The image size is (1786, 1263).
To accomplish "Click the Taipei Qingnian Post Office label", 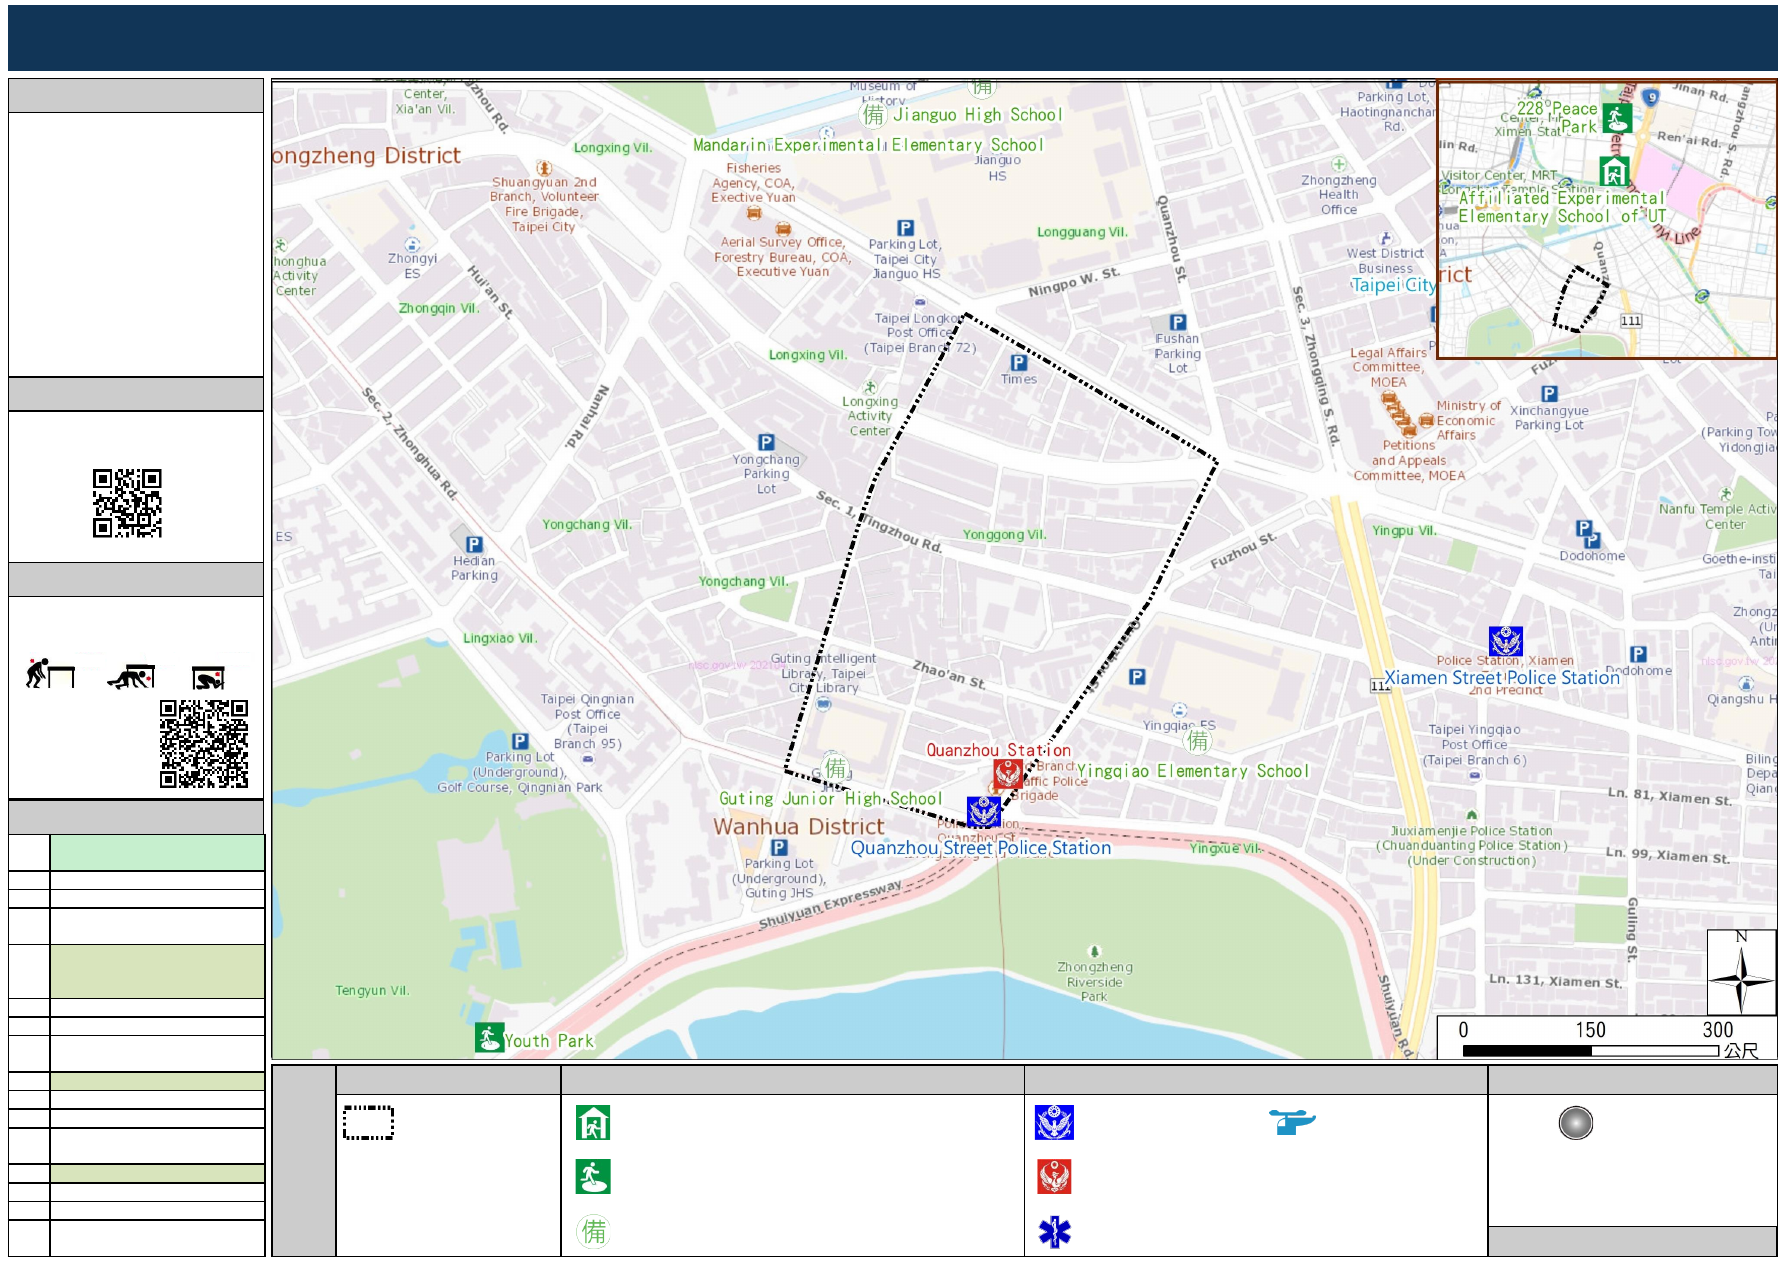I will [588, 721].
